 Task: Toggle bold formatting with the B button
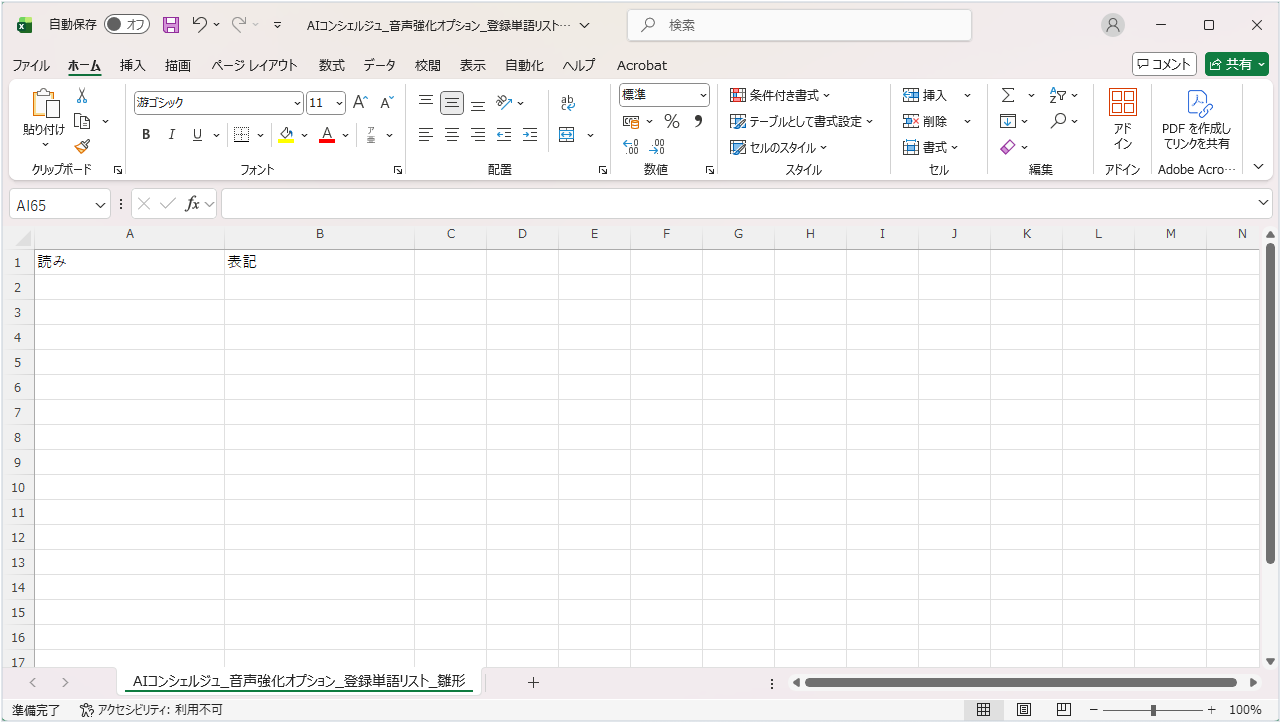pos(146,135)
